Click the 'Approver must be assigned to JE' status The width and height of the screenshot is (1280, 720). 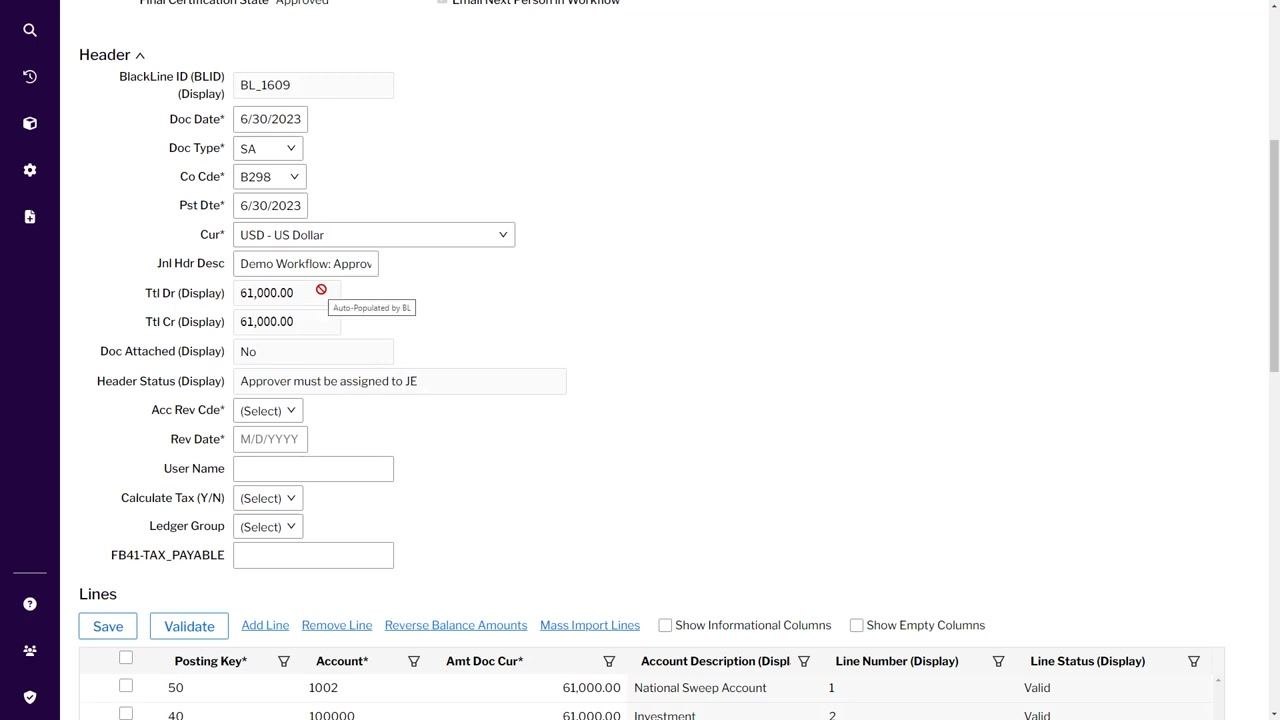[400, 381]
